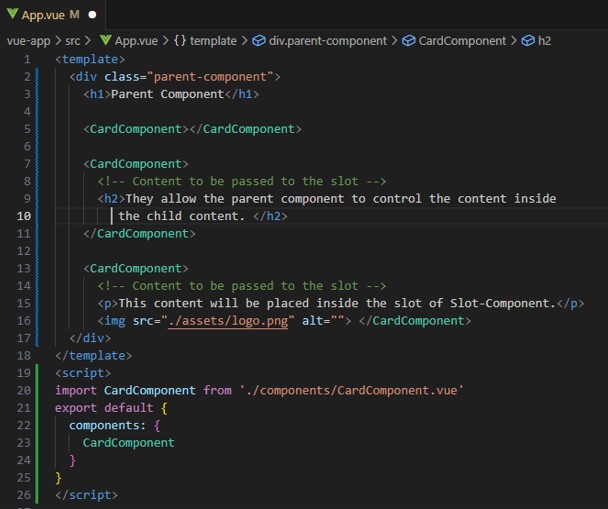
Task: Click opening CardComponent tag on line 7
Action: point(136,164)
